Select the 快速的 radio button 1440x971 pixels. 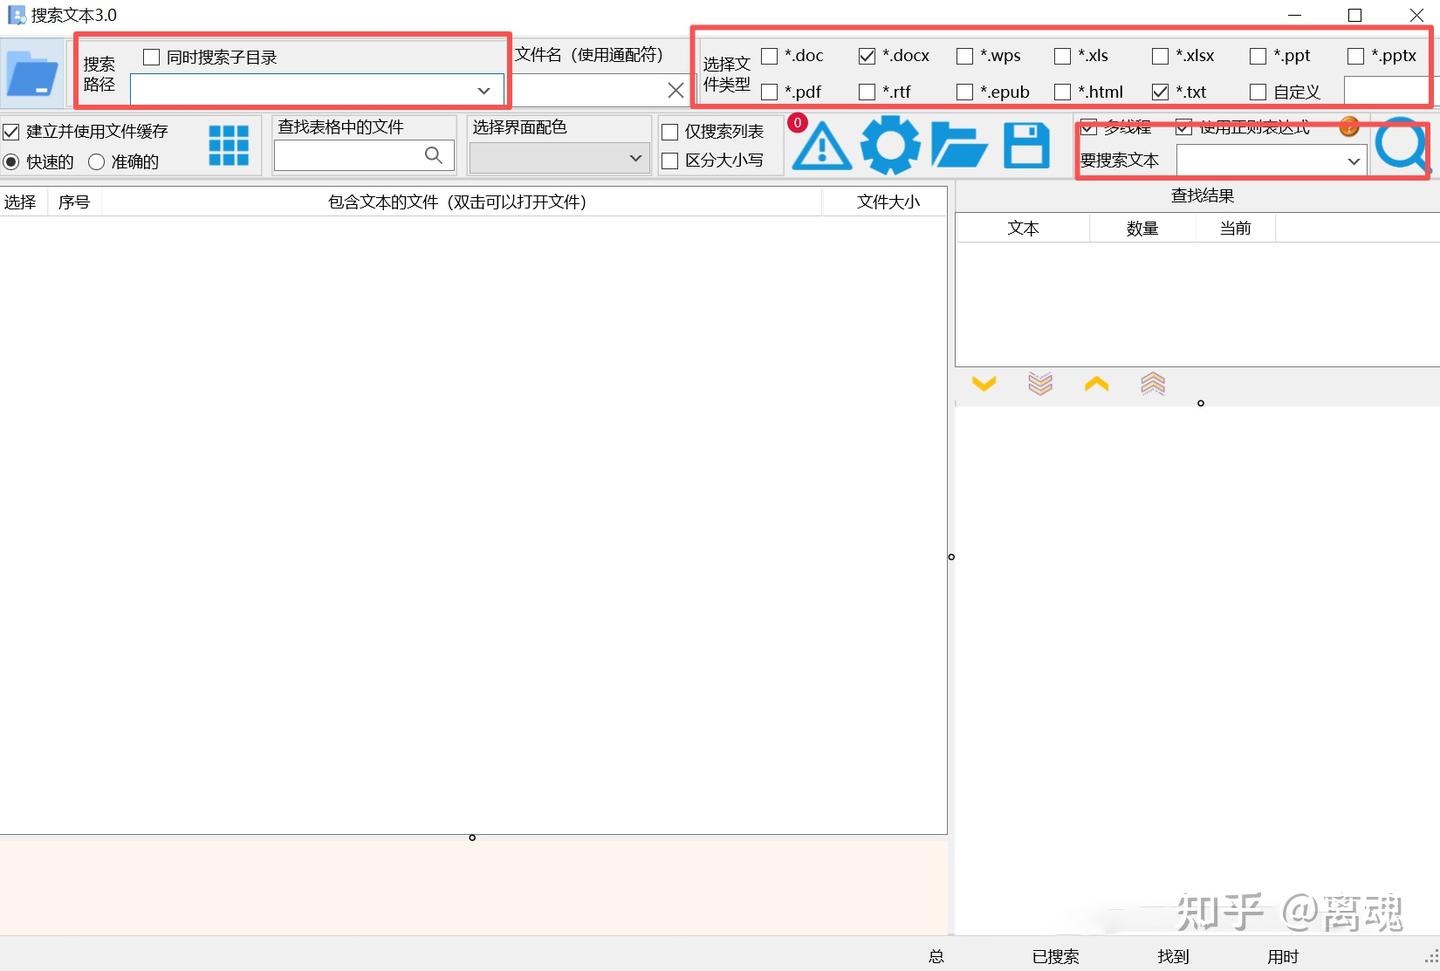click(11, 161)
